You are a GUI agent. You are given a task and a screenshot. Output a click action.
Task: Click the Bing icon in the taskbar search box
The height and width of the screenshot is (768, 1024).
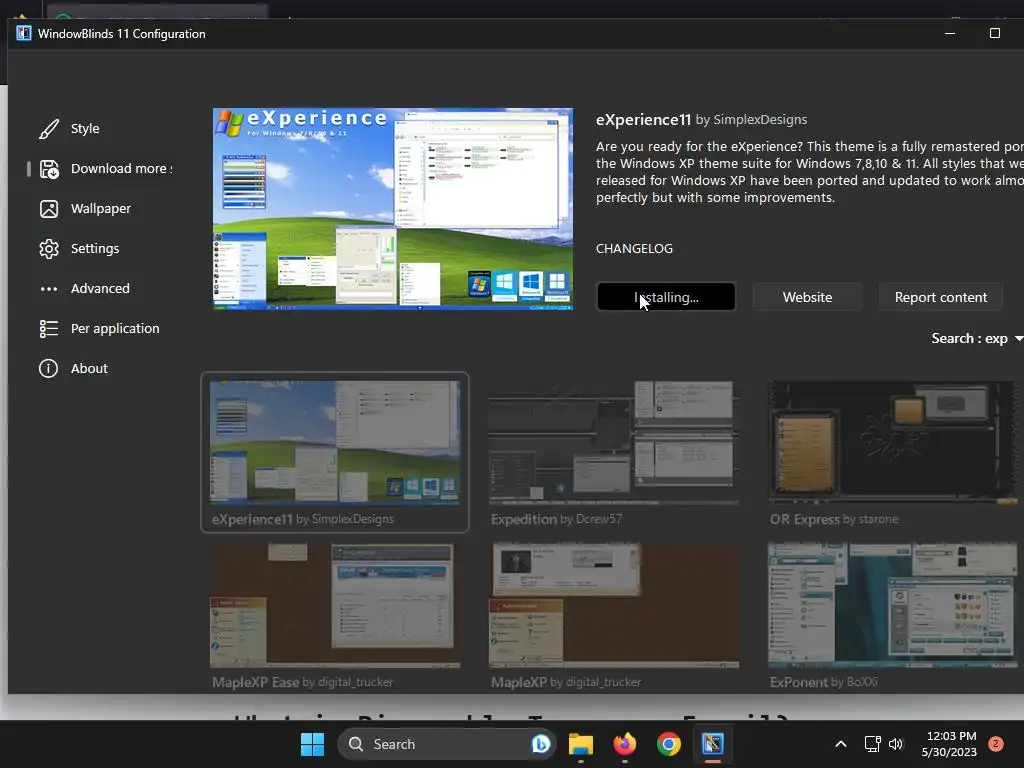coord(540,744)
